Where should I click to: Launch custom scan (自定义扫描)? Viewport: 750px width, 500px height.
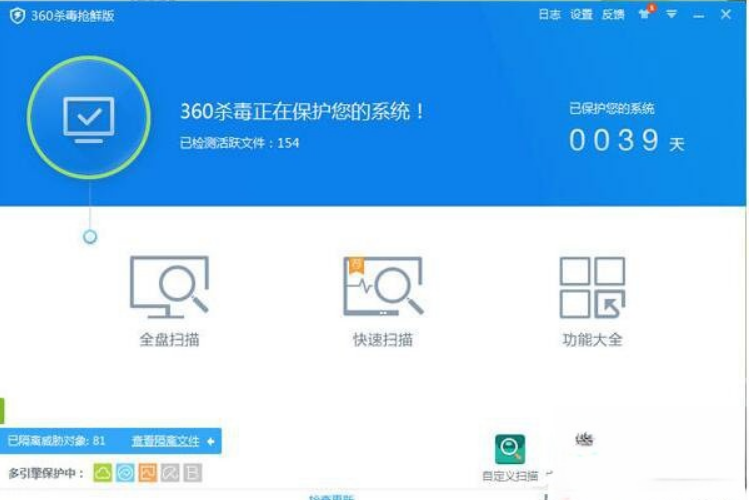pos(510,457)
